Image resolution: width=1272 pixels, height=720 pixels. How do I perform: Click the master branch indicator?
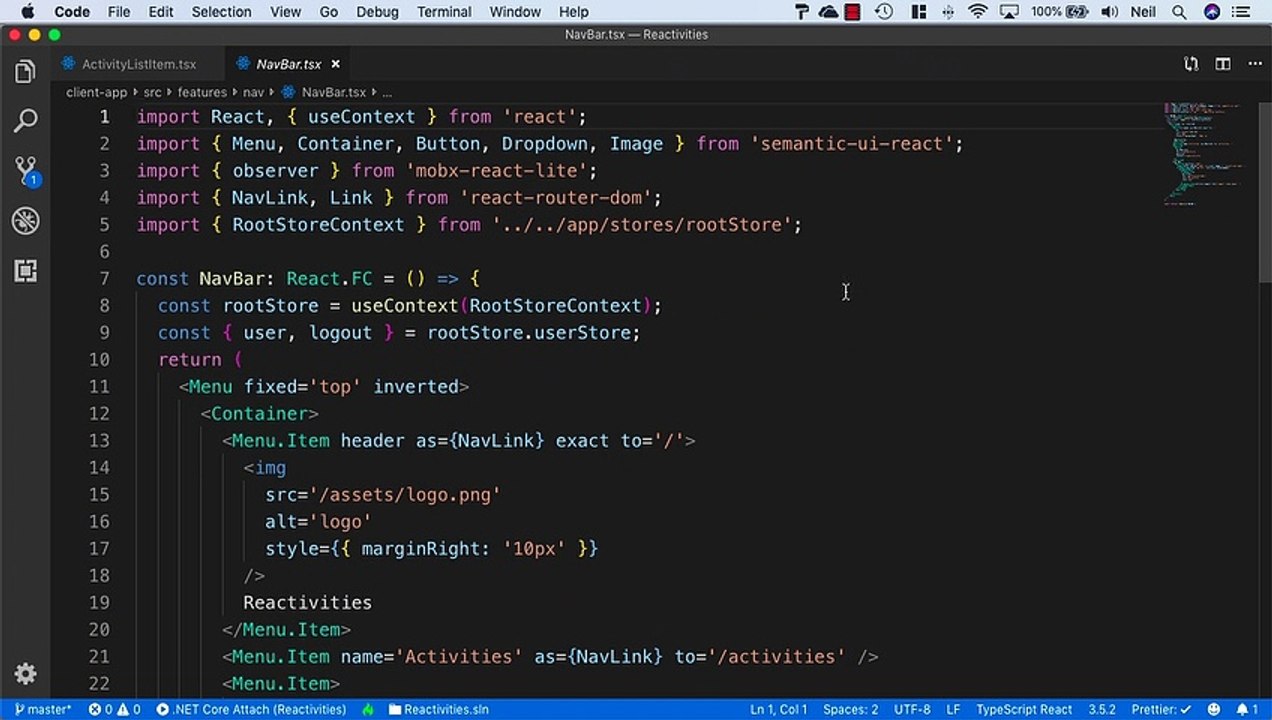pyautogui.click(x=42, y=710)
